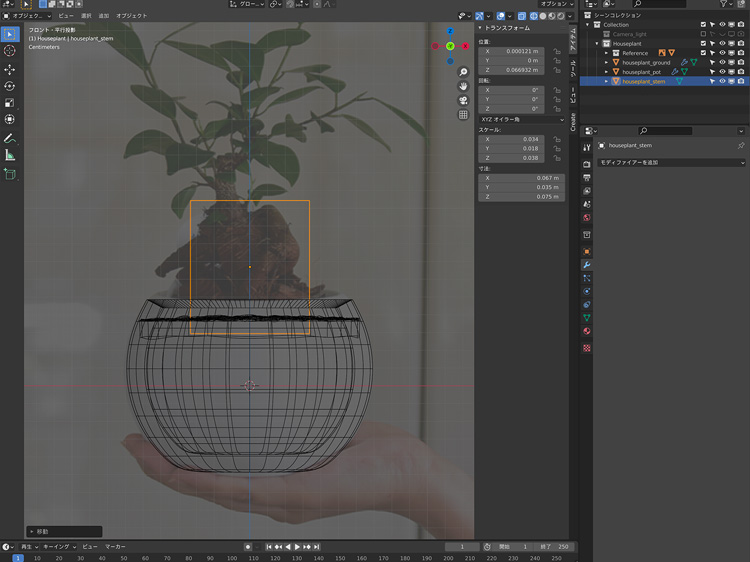Image resolution: width=750 pixels, height=562 pixels.
Task: Toggle the lock next to Location X
Action: (556, 50)
